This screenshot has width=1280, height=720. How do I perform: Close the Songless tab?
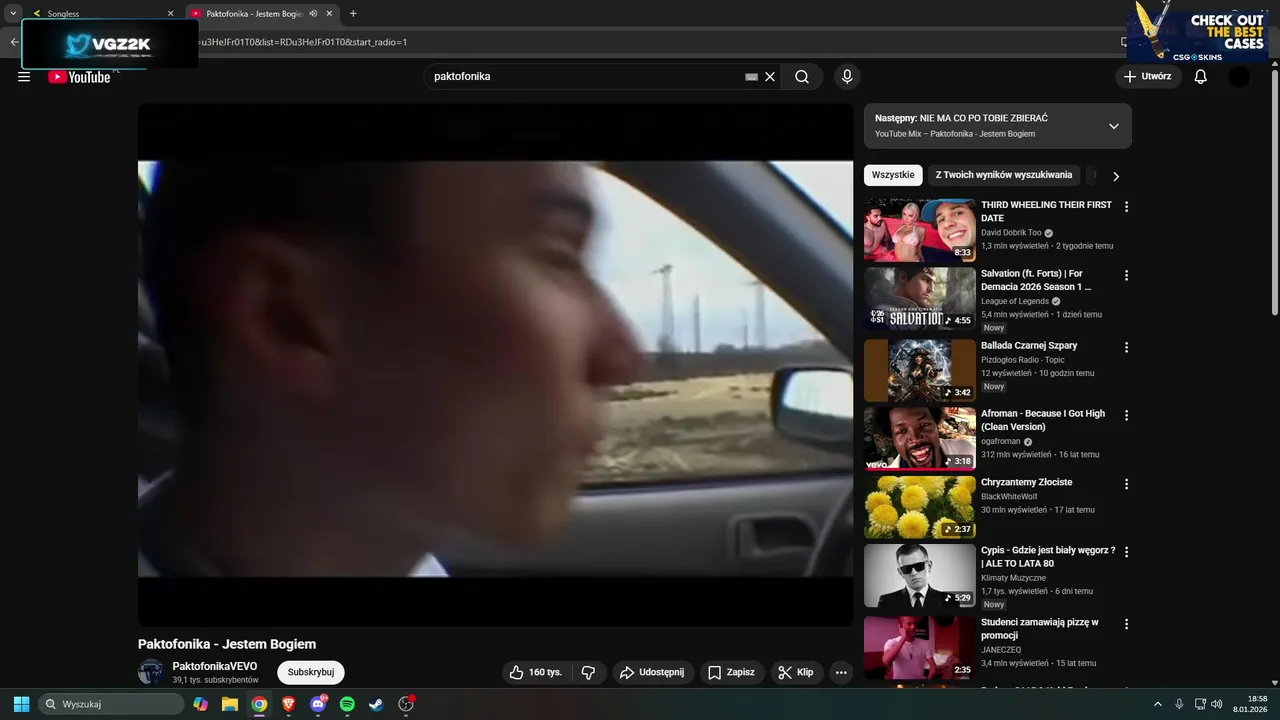pyautogui.click(x=170, y=14)
